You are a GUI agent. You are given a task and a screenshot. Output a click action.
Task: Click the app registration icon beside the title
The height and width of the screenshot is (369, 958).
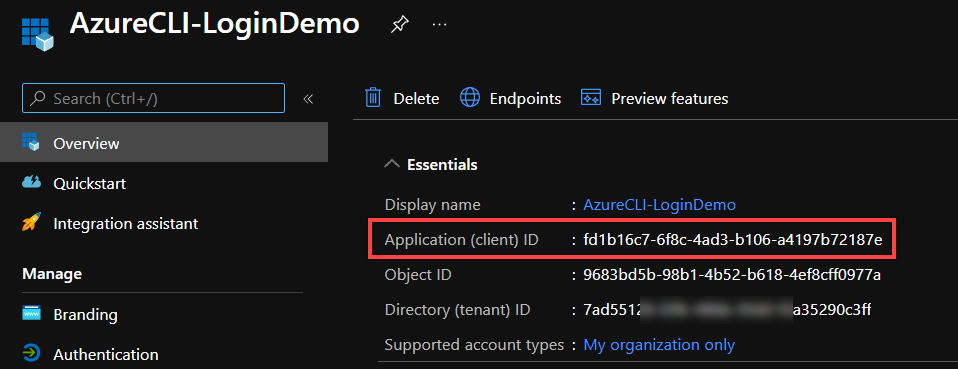coord(37,34)
